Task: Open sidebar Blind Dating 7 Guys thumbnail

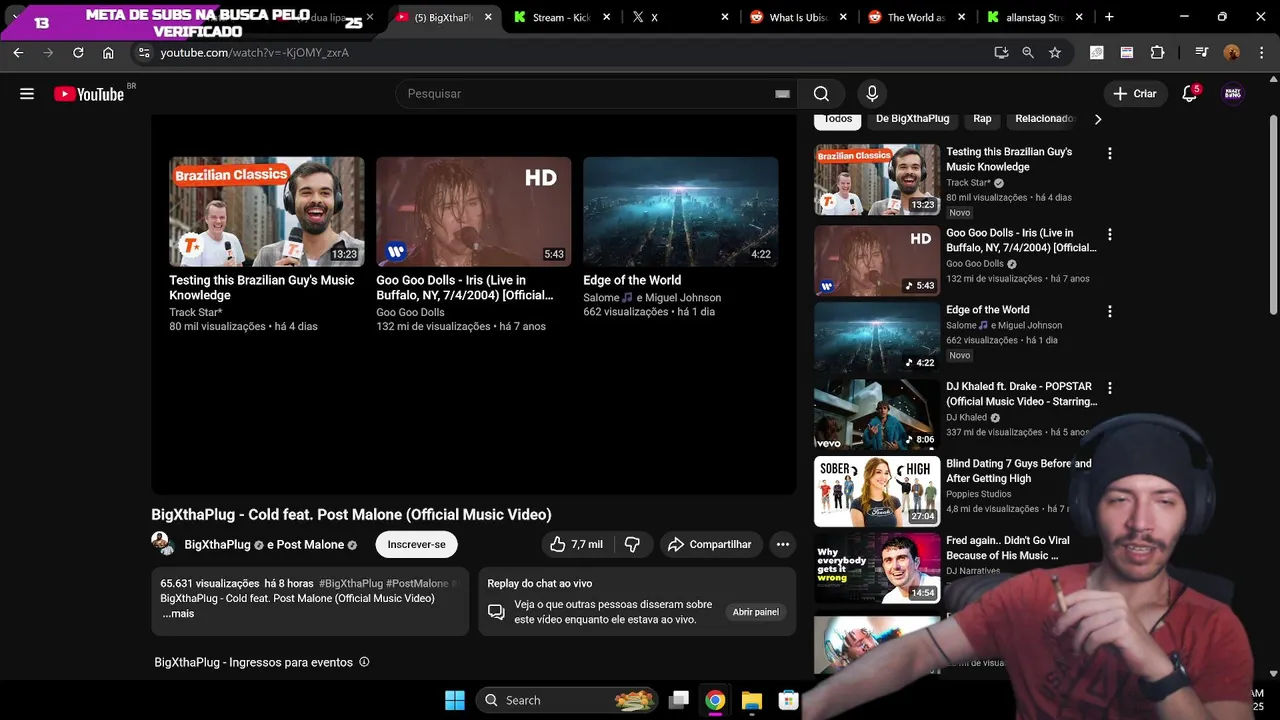Action: tap(877, 491)
